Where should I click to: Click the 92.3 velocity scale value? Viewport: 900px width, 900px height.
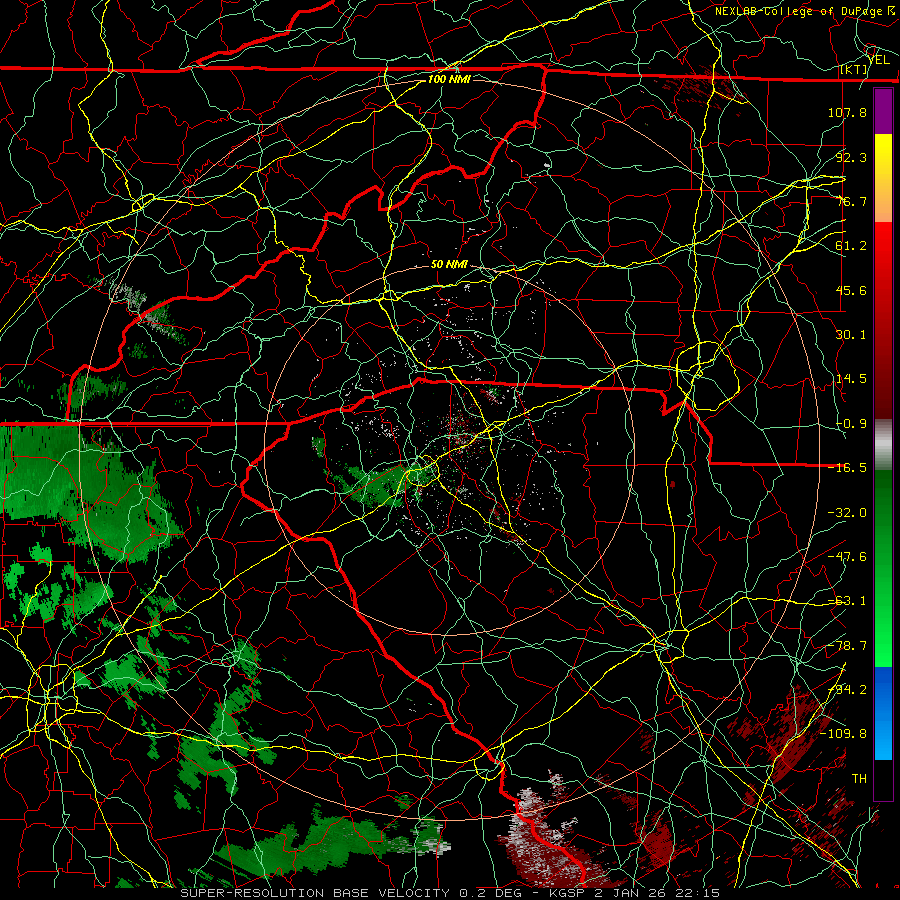[851, 157]
